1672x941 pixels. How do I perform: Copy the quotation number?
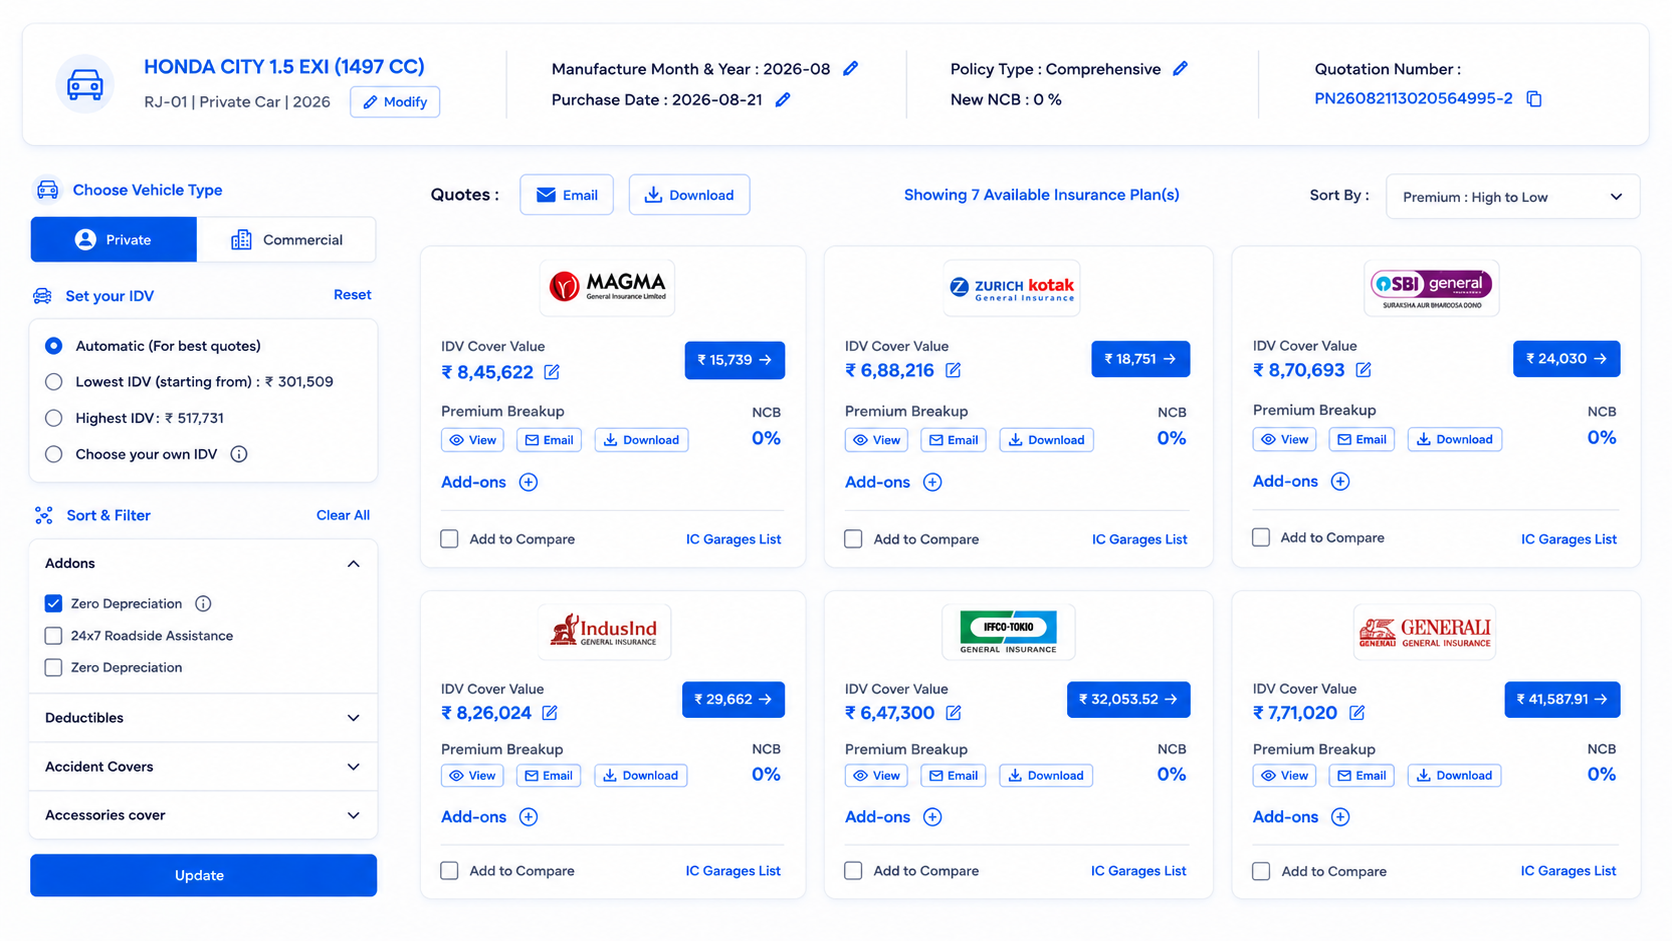pos(1534,99)
